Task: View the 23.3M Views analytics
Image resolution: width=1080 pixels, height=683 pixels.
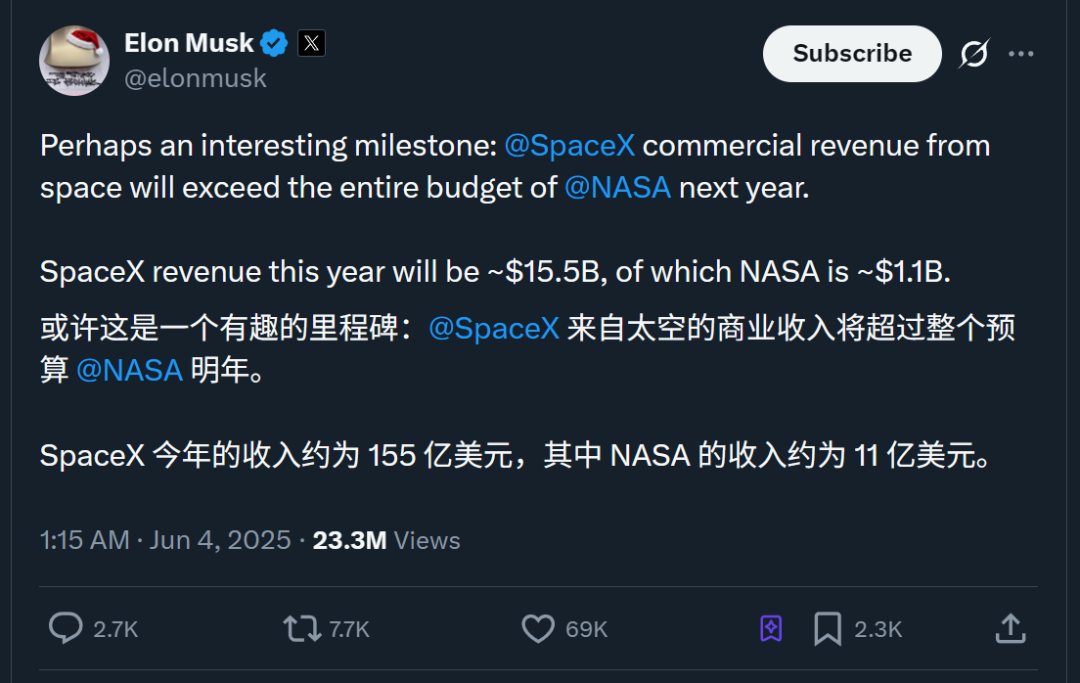Action: pos(386,540)
